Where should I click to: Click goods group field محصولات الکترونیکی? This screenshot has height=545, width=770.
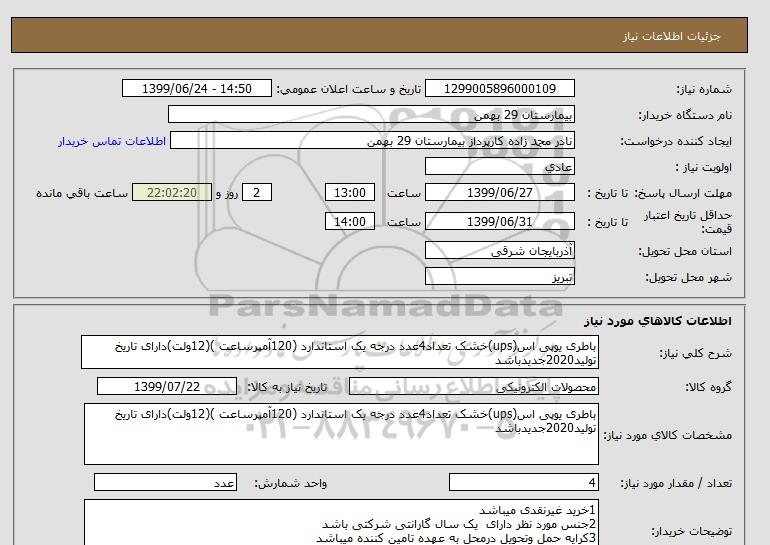tap(474, 386)
